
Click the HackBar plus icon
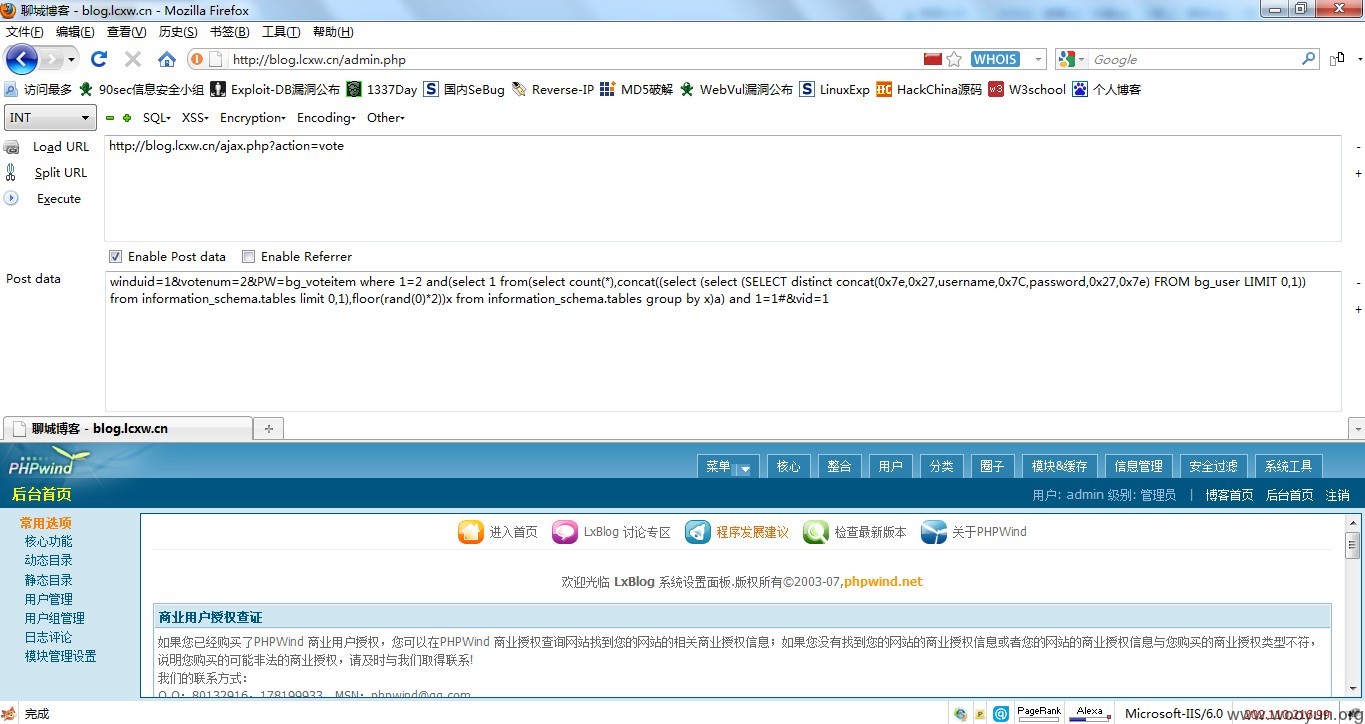tap(127, 118)
